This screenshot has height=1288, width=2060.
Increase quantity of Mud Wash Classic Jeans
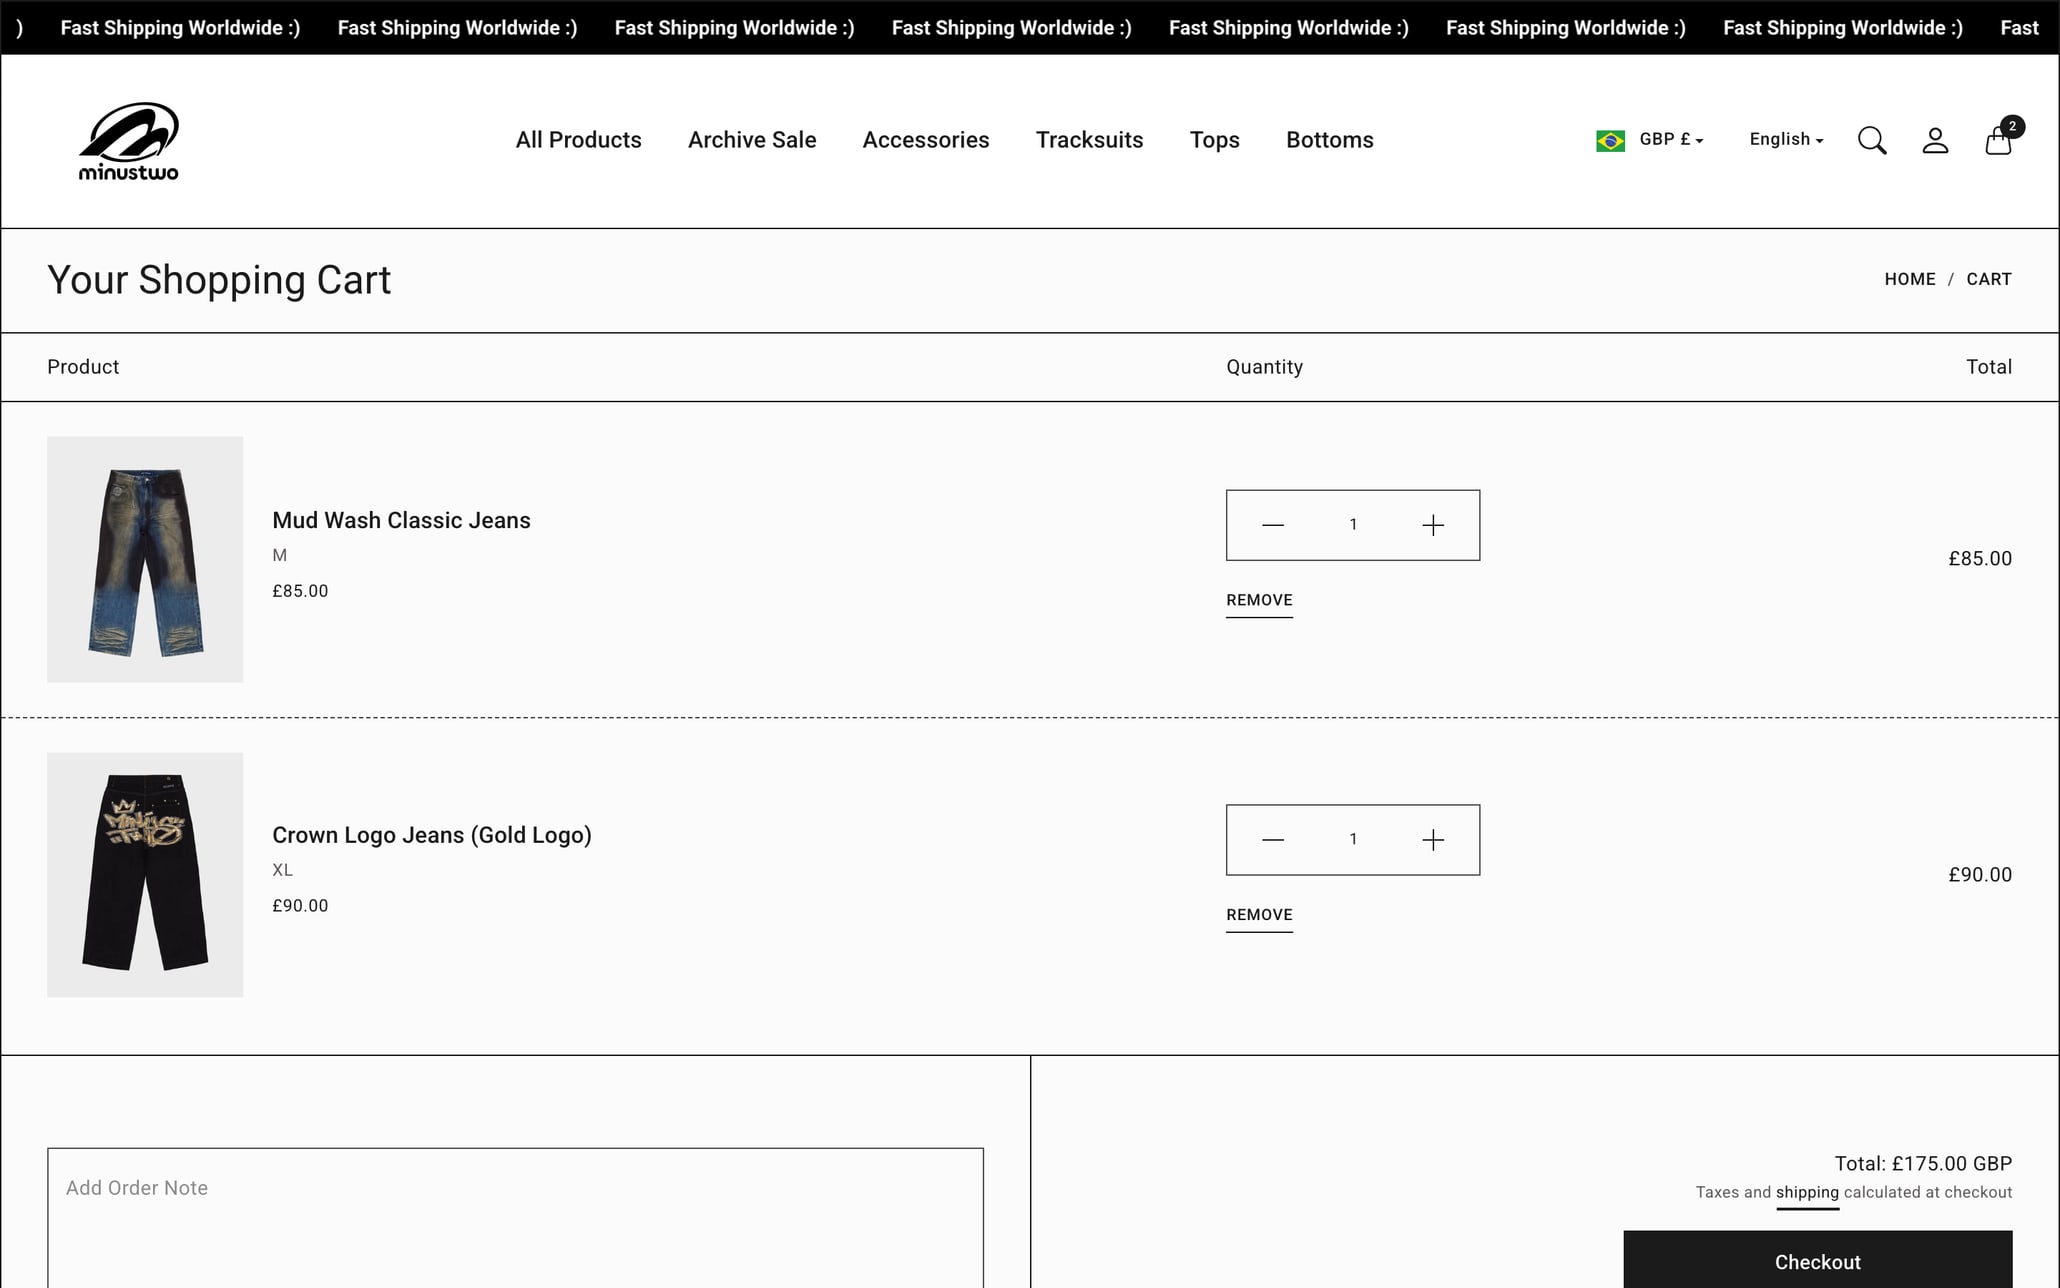1433,525
